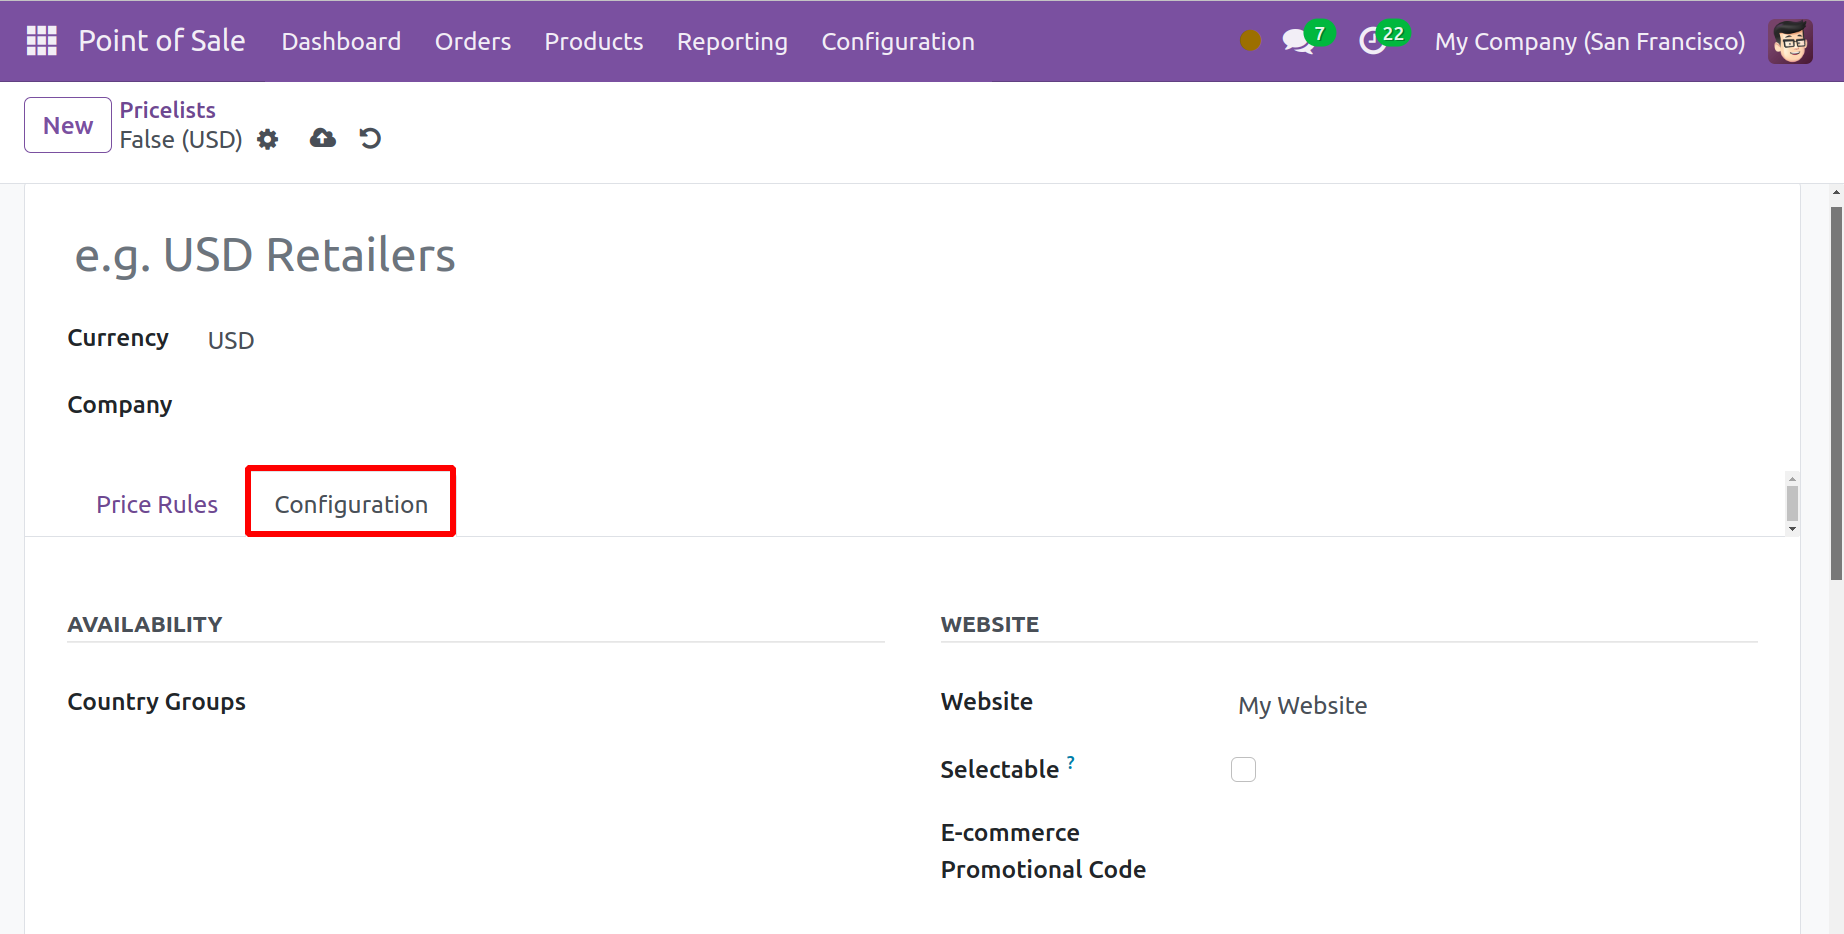Select the Configuration tab in the form
This screenshot has height=934, width=1844.
351,504
